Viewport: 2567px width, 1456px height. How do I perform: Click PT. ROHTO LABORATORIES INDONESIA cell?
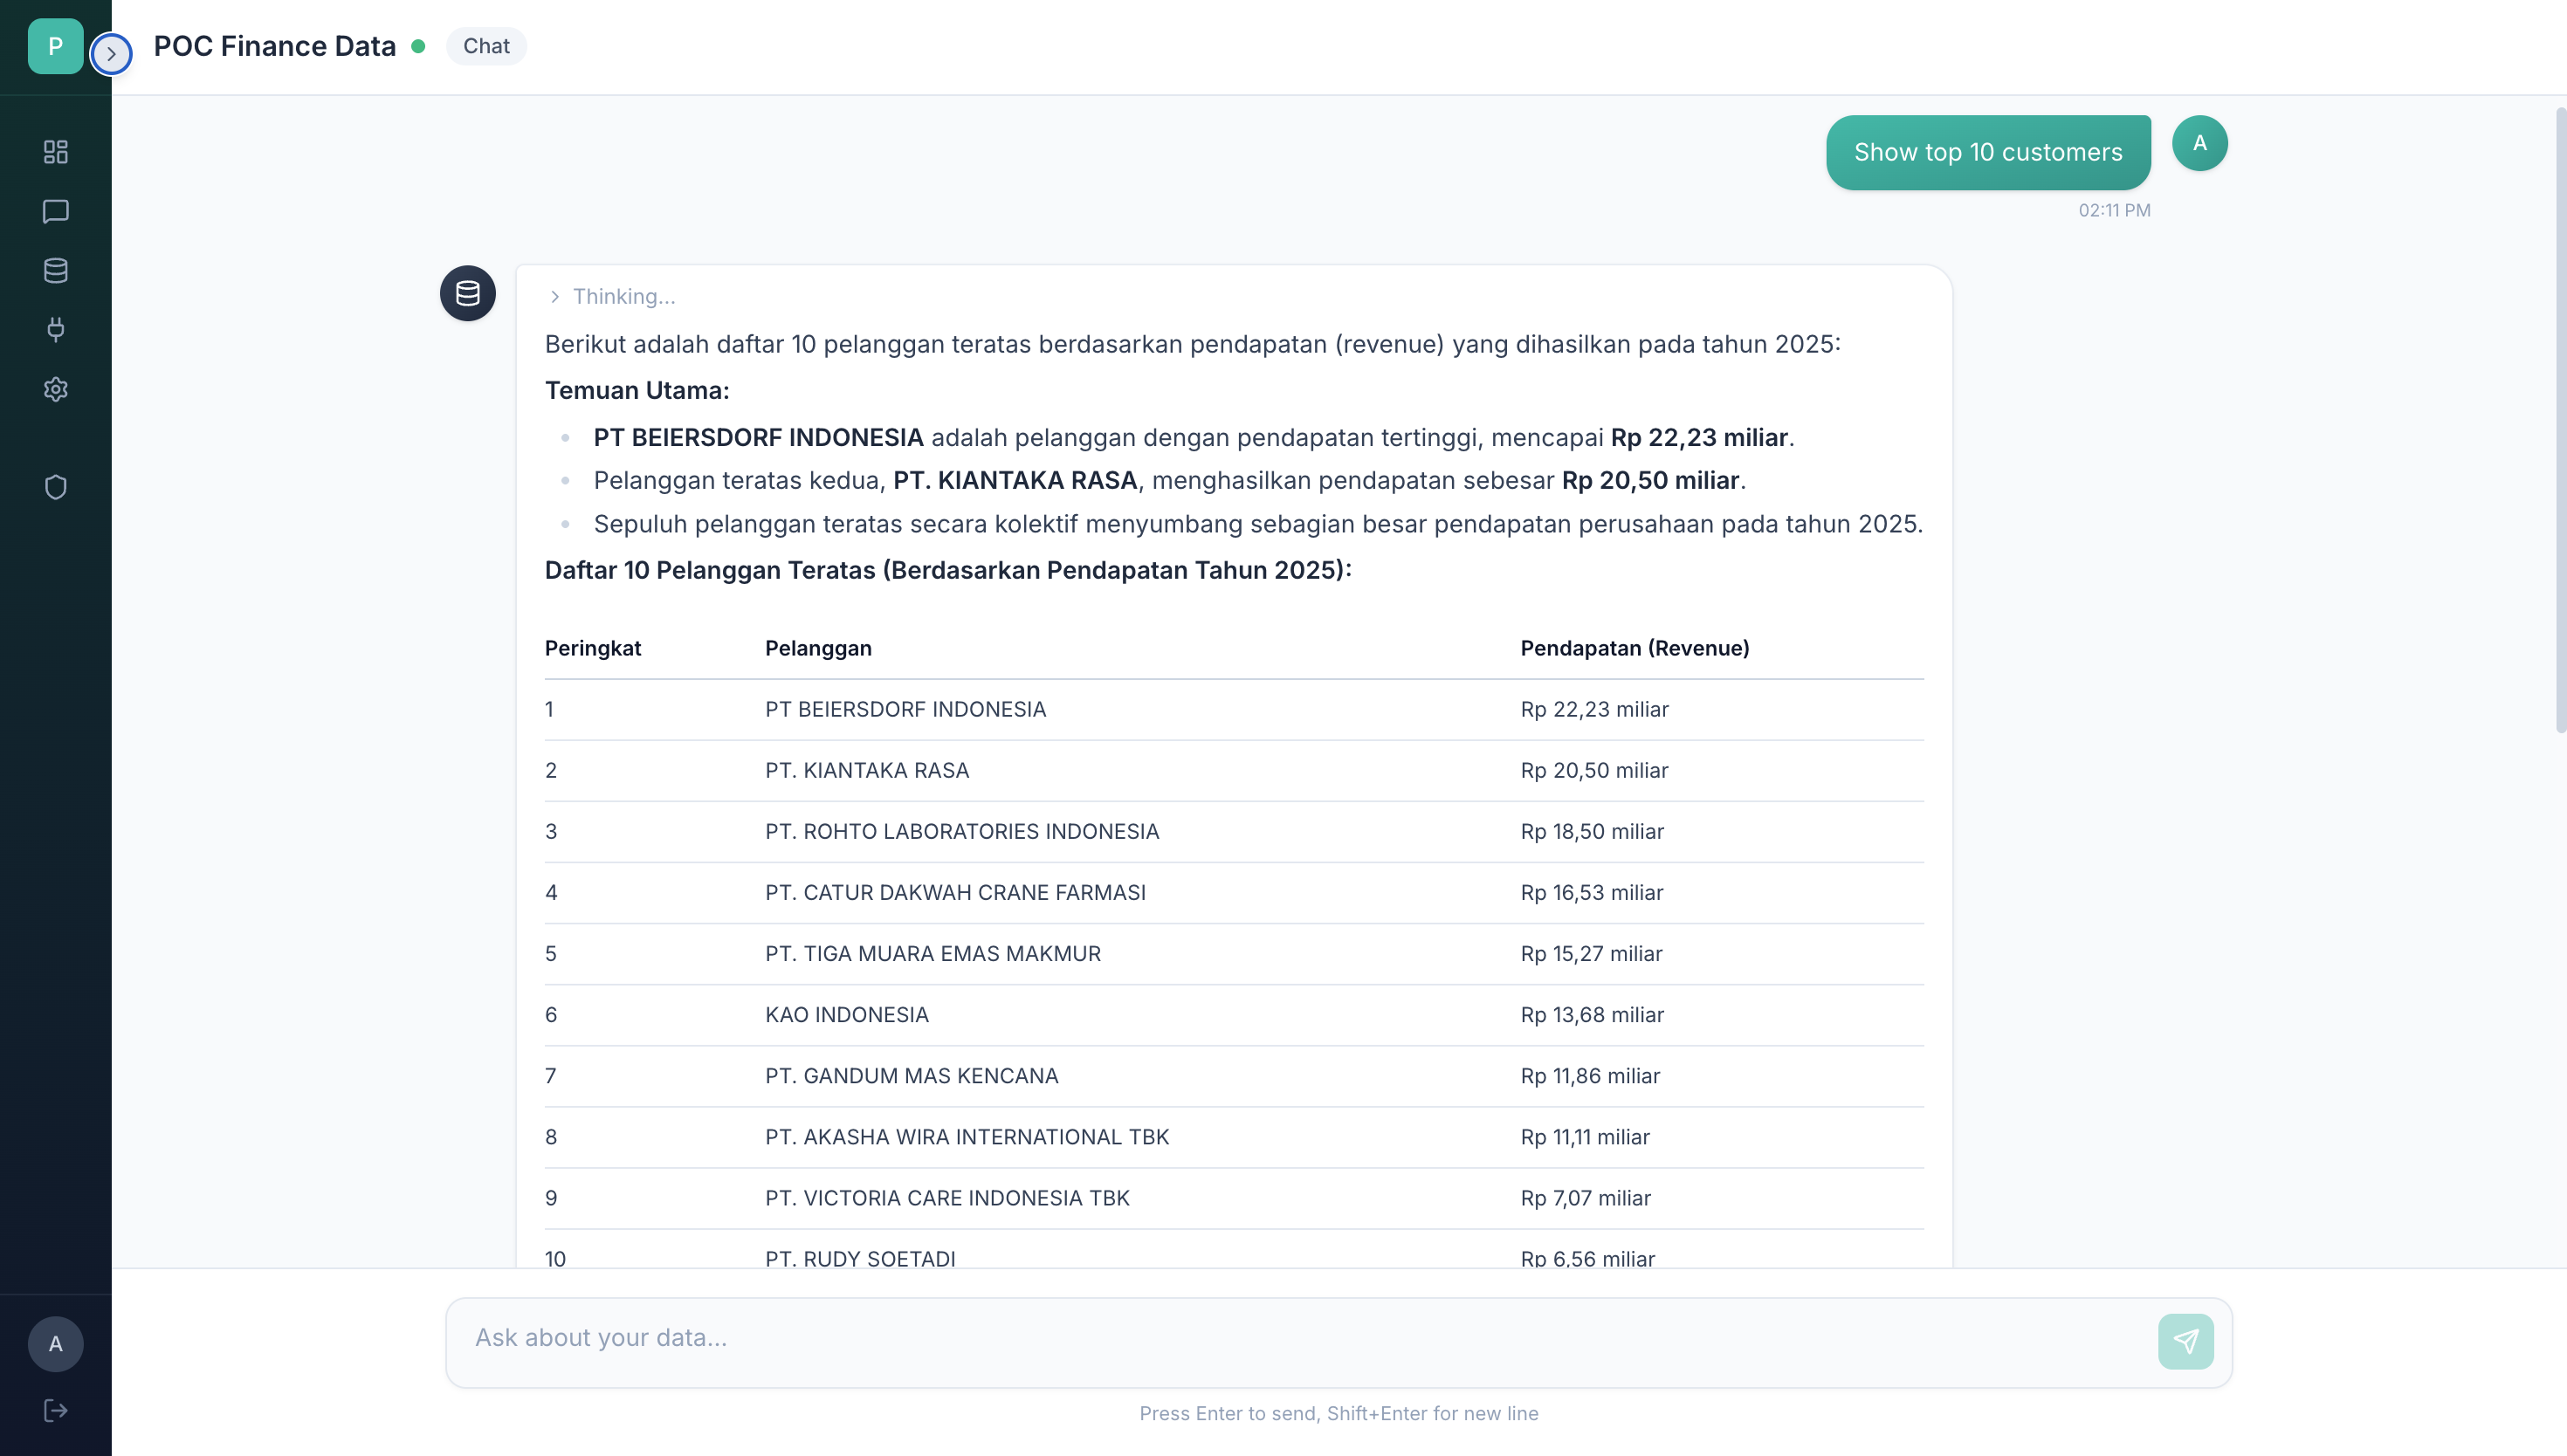click(x=962, y=831)
